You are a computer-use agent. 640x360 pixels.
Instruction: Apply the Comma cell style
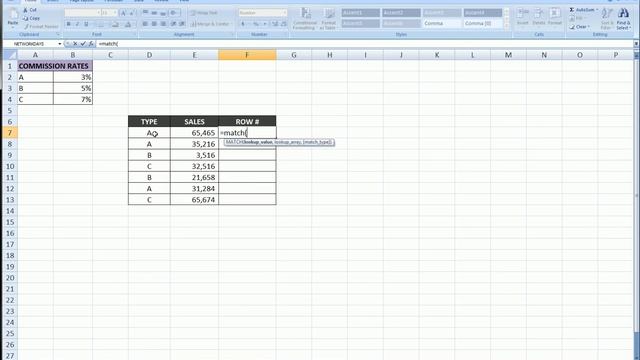tap(442, 24)
